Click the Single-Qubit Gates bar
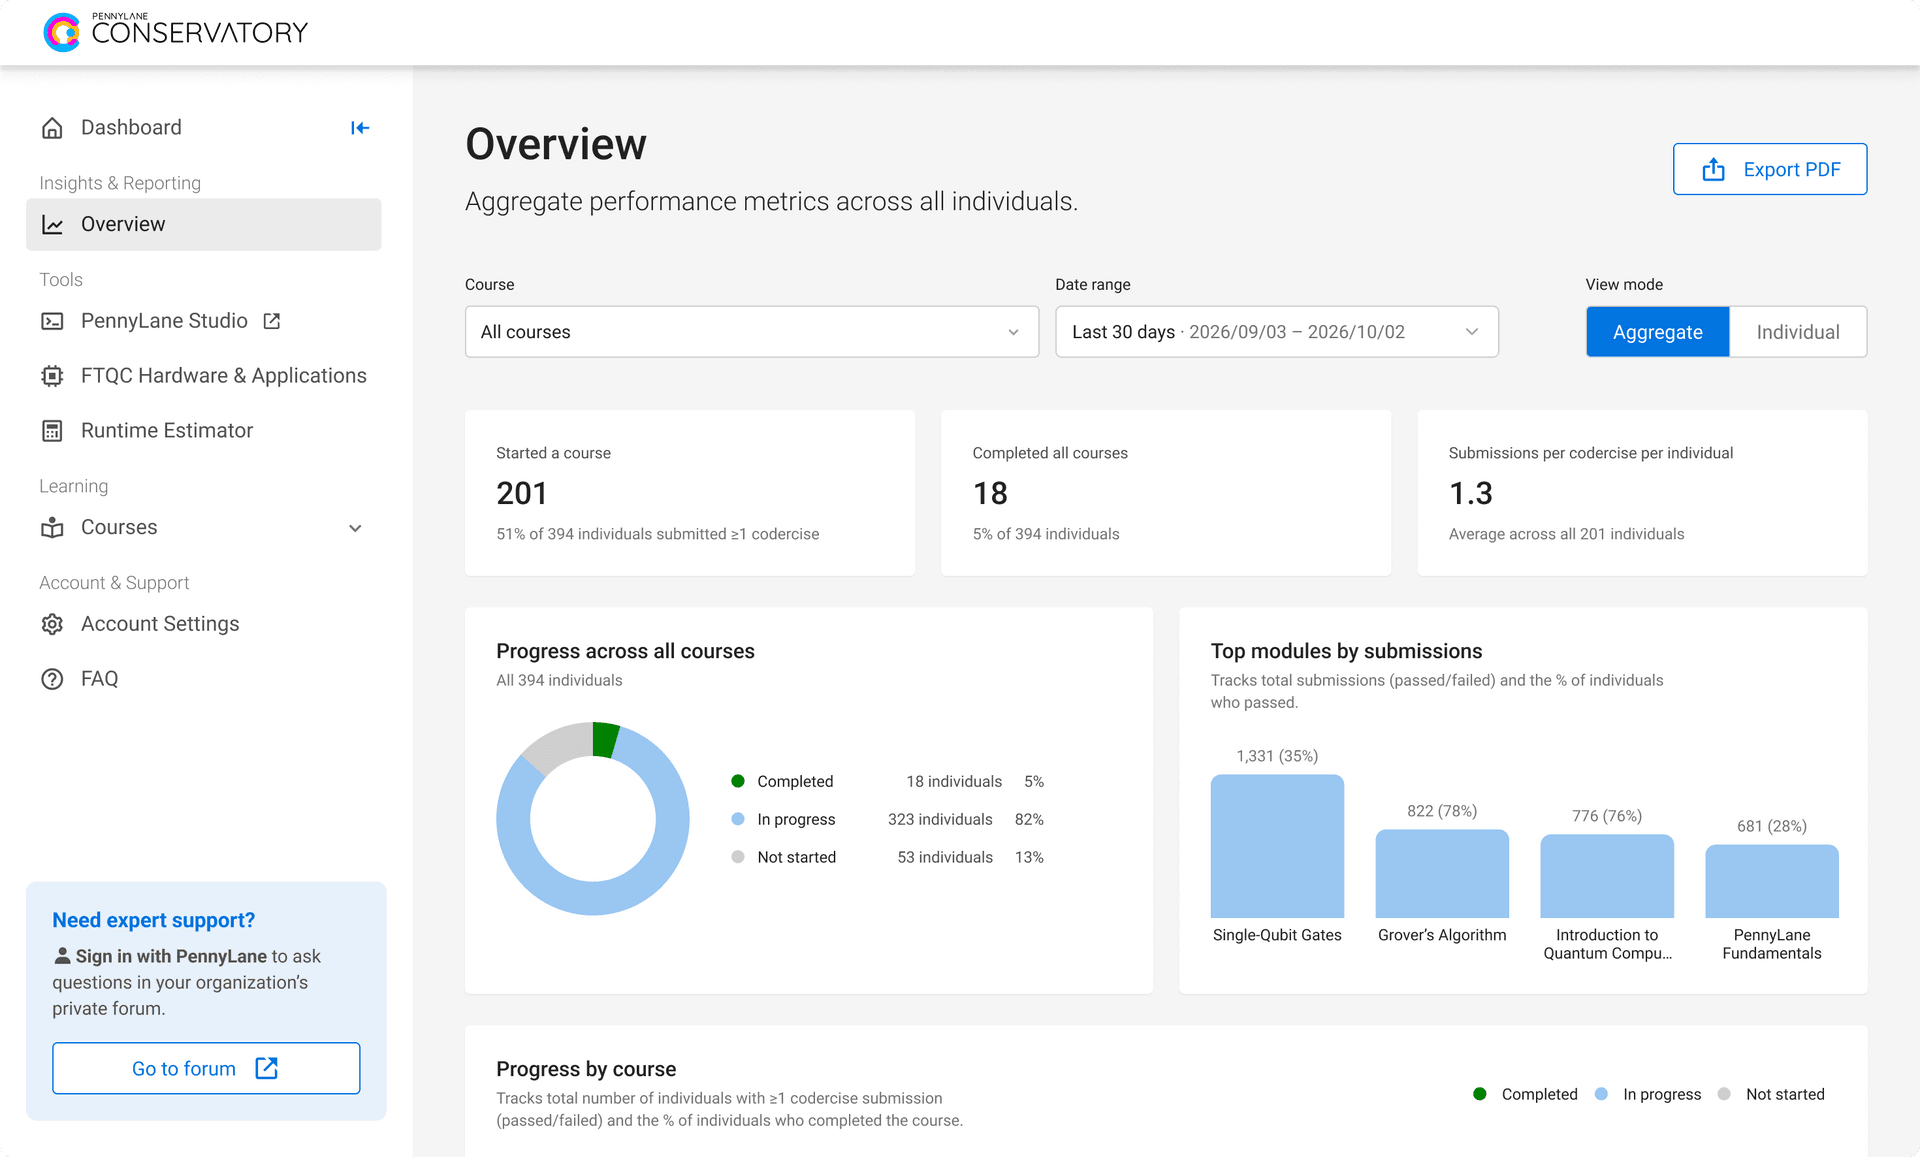The height and width of the screenshot is (1157, 1920). click(x=1277, y=846)
